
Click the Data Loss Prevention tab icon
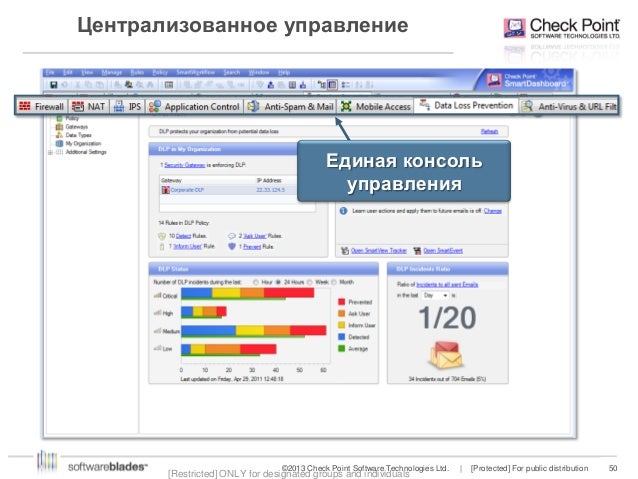tap(424, 104)
